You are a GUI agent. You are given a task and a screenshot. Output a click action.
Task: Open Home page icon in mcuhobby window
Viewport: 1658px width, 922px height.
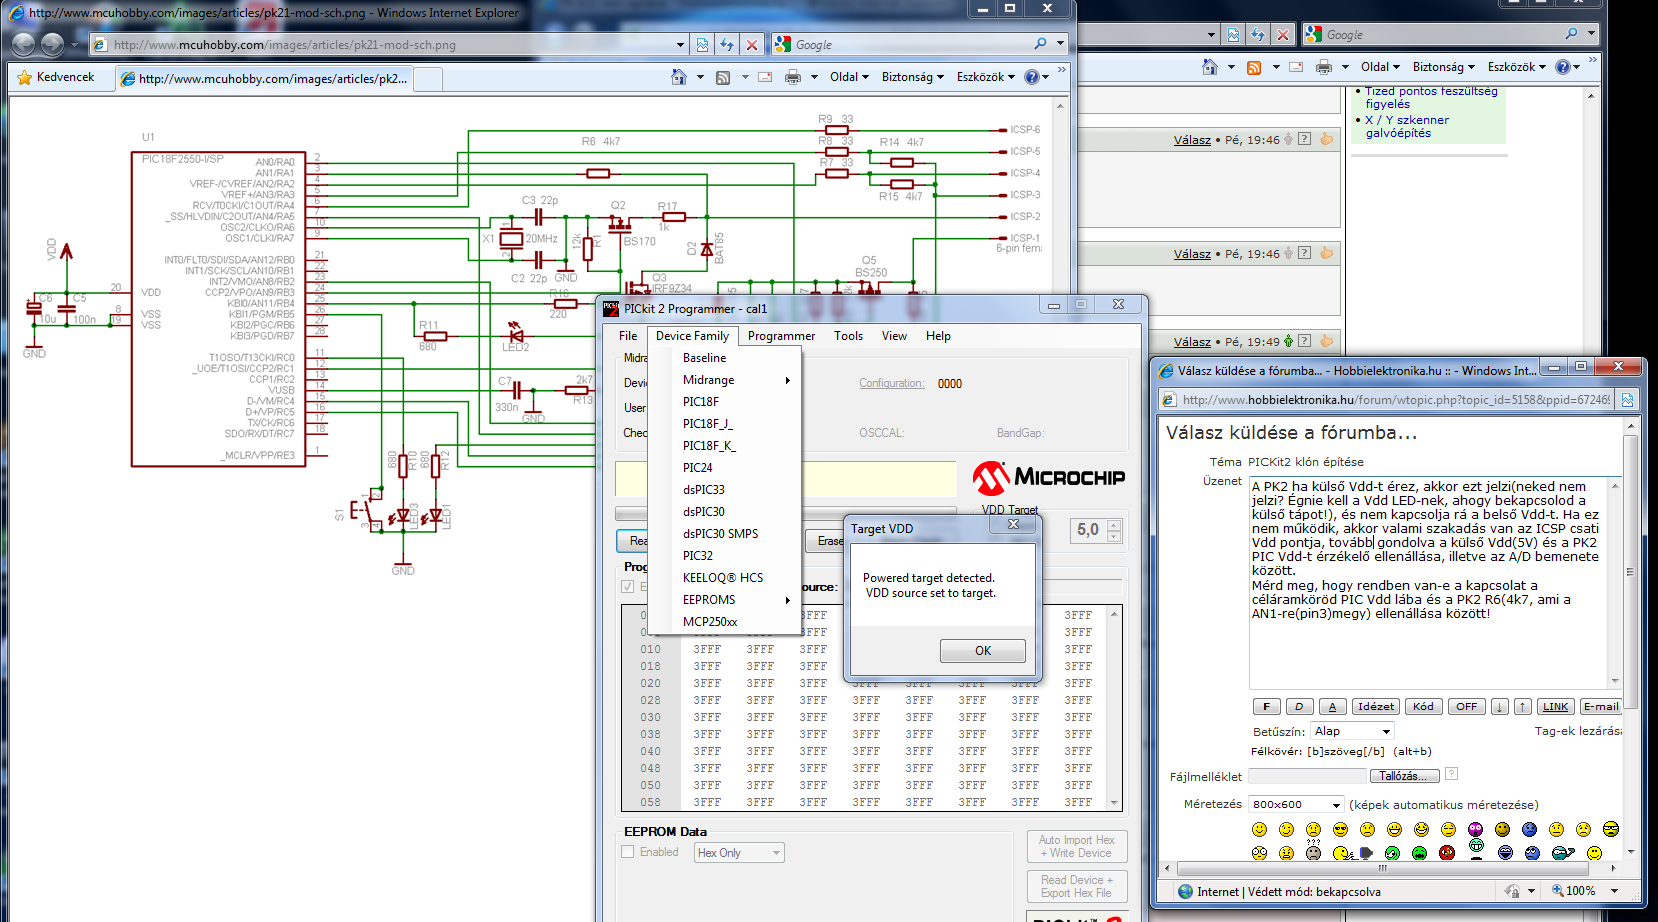(679, 77)
